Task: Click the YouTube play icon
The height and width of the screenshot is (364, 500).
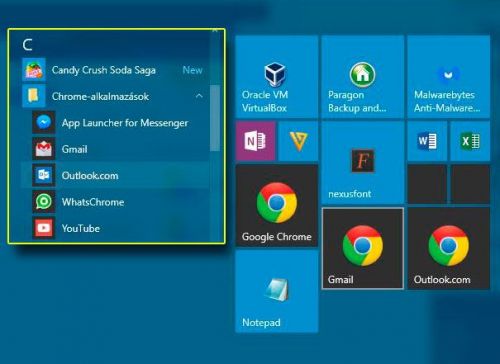Action: pos(44,228)
